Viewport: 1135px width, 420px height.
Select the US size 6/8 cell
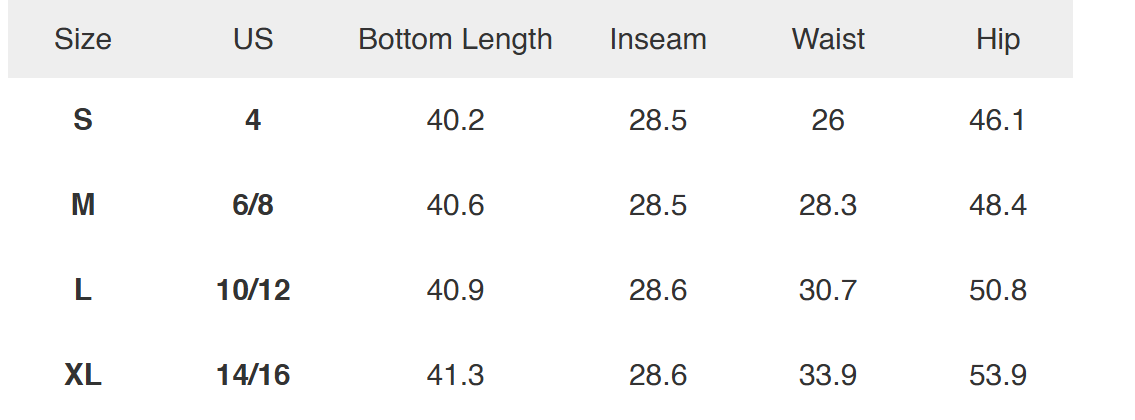point(253,206)
